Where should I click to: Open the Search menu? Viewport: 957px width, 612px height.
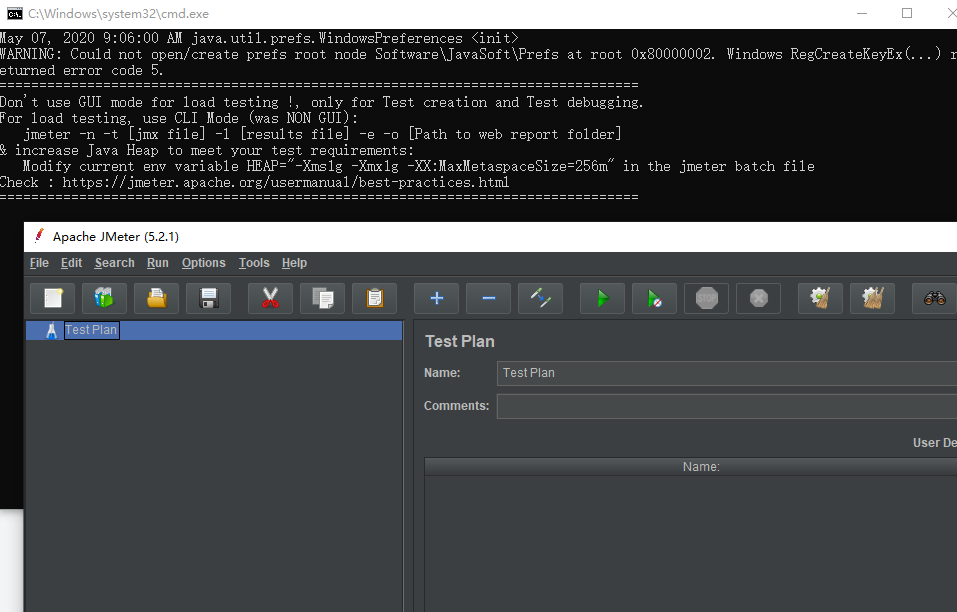click(114, 263)
